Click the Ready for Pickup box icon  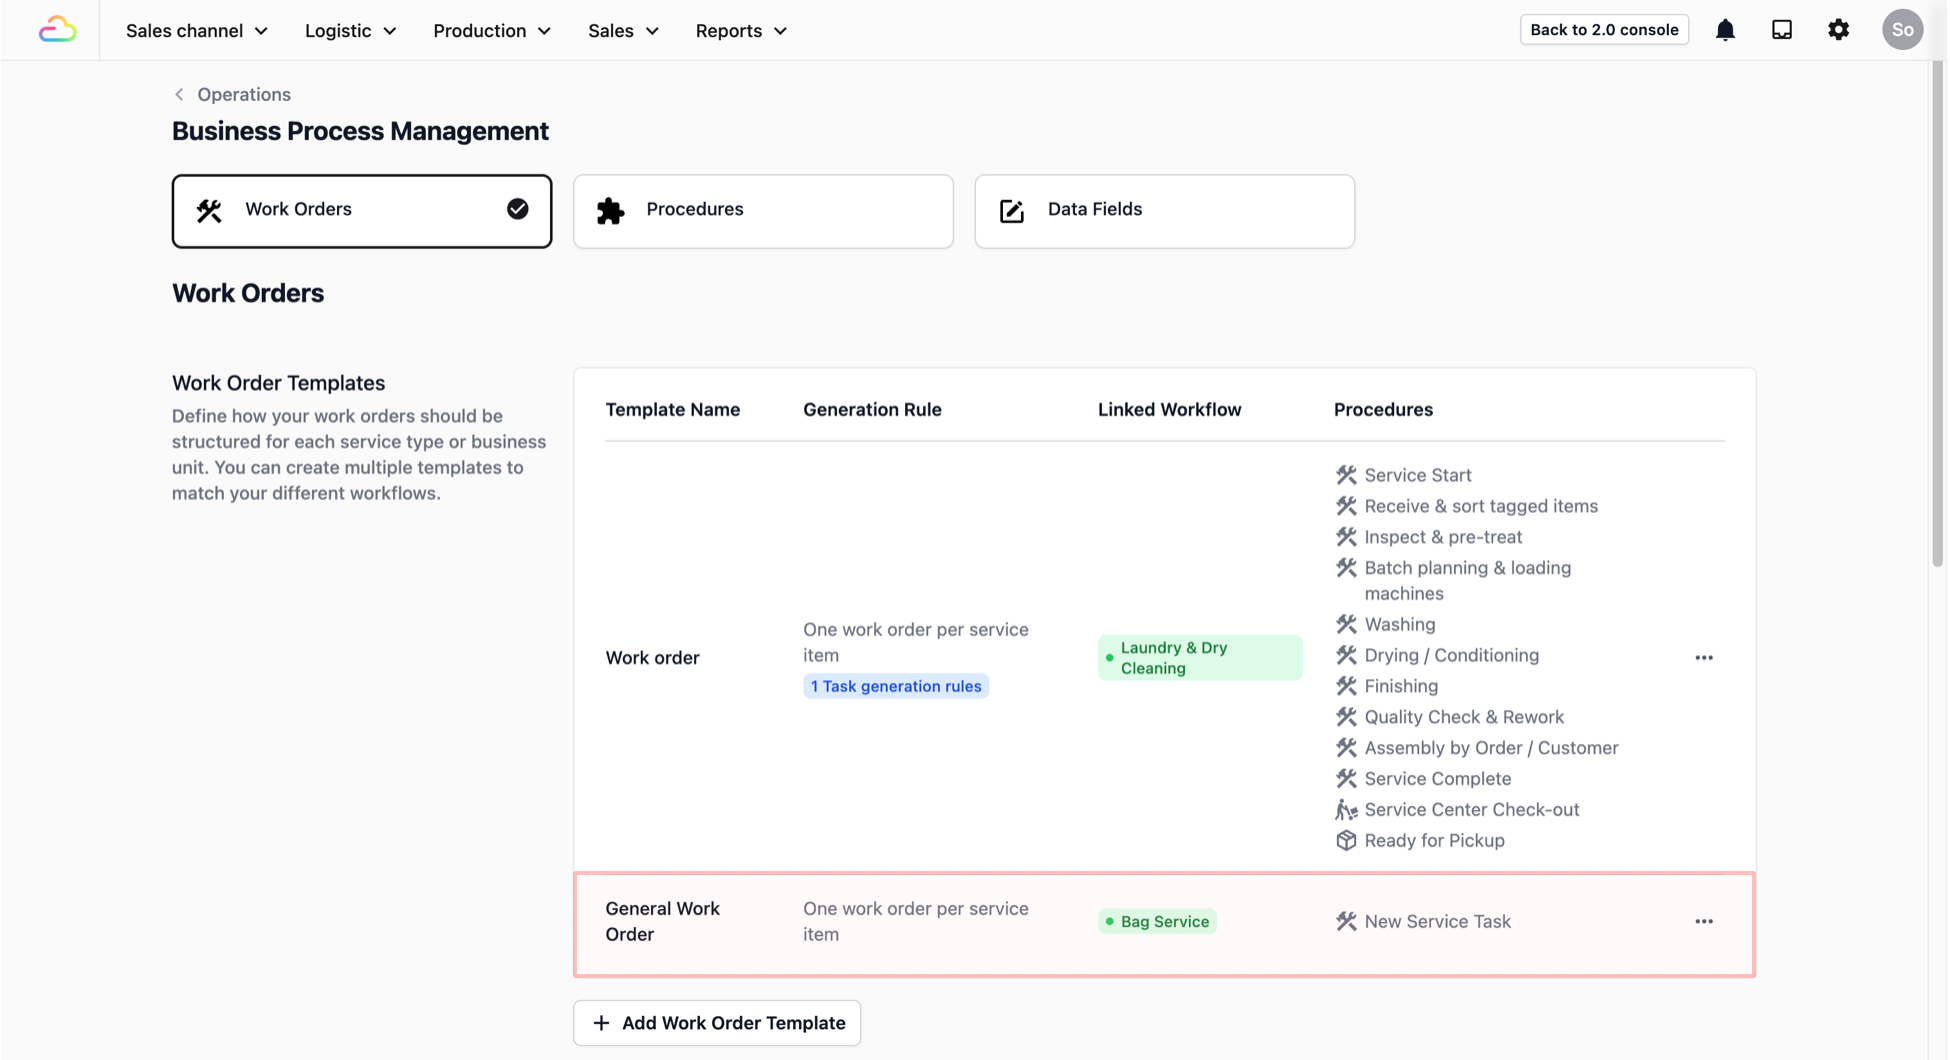point(1346,841)
